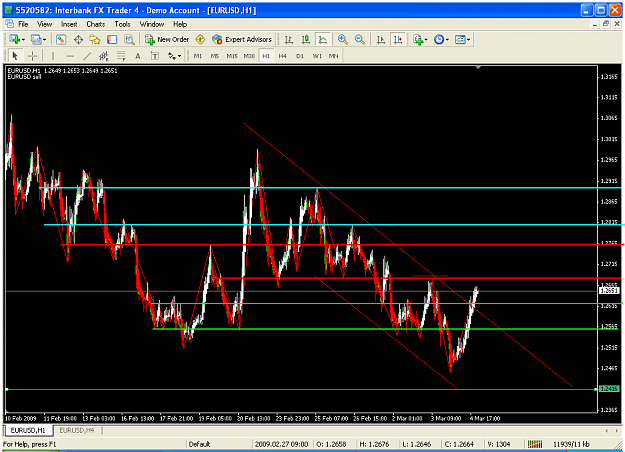Click the connection status bars icon
The width and height of the screenshot is (625, 452).
click(x=535, y=444)
